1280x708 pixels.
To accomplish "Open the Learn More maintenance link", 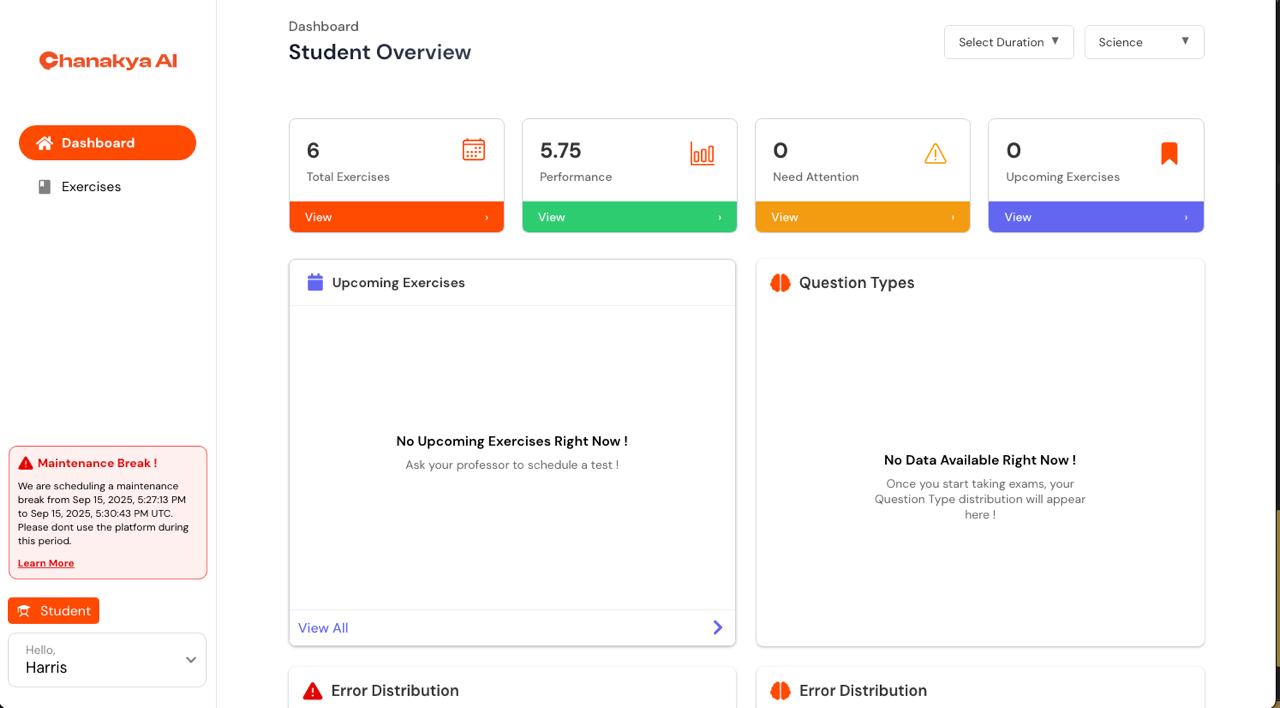I will (46, 563).
